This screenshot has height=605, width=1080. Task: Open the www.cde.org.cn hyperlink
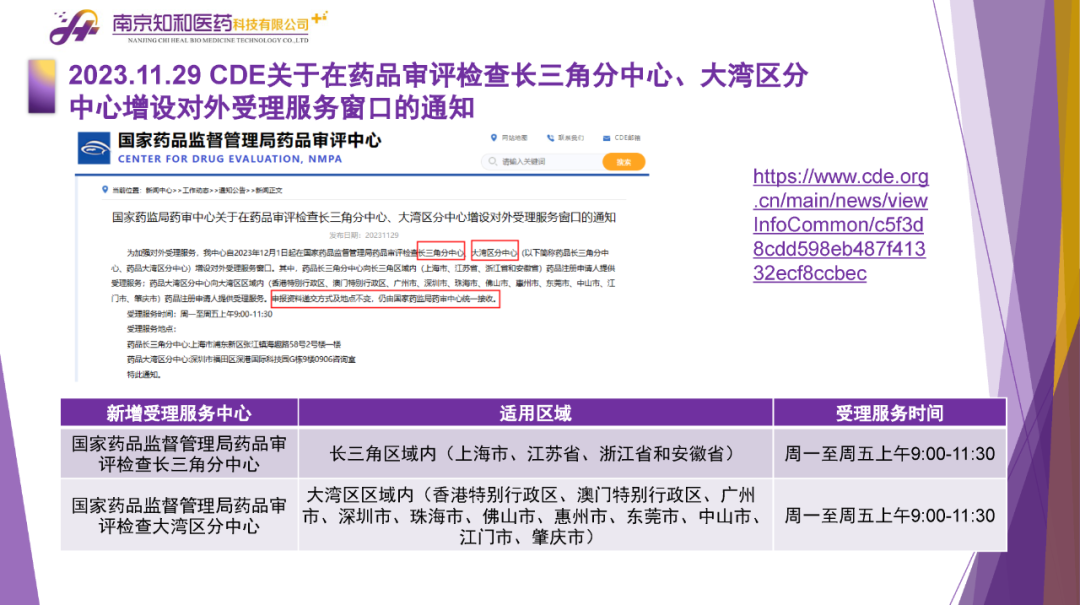coord(840,225)
